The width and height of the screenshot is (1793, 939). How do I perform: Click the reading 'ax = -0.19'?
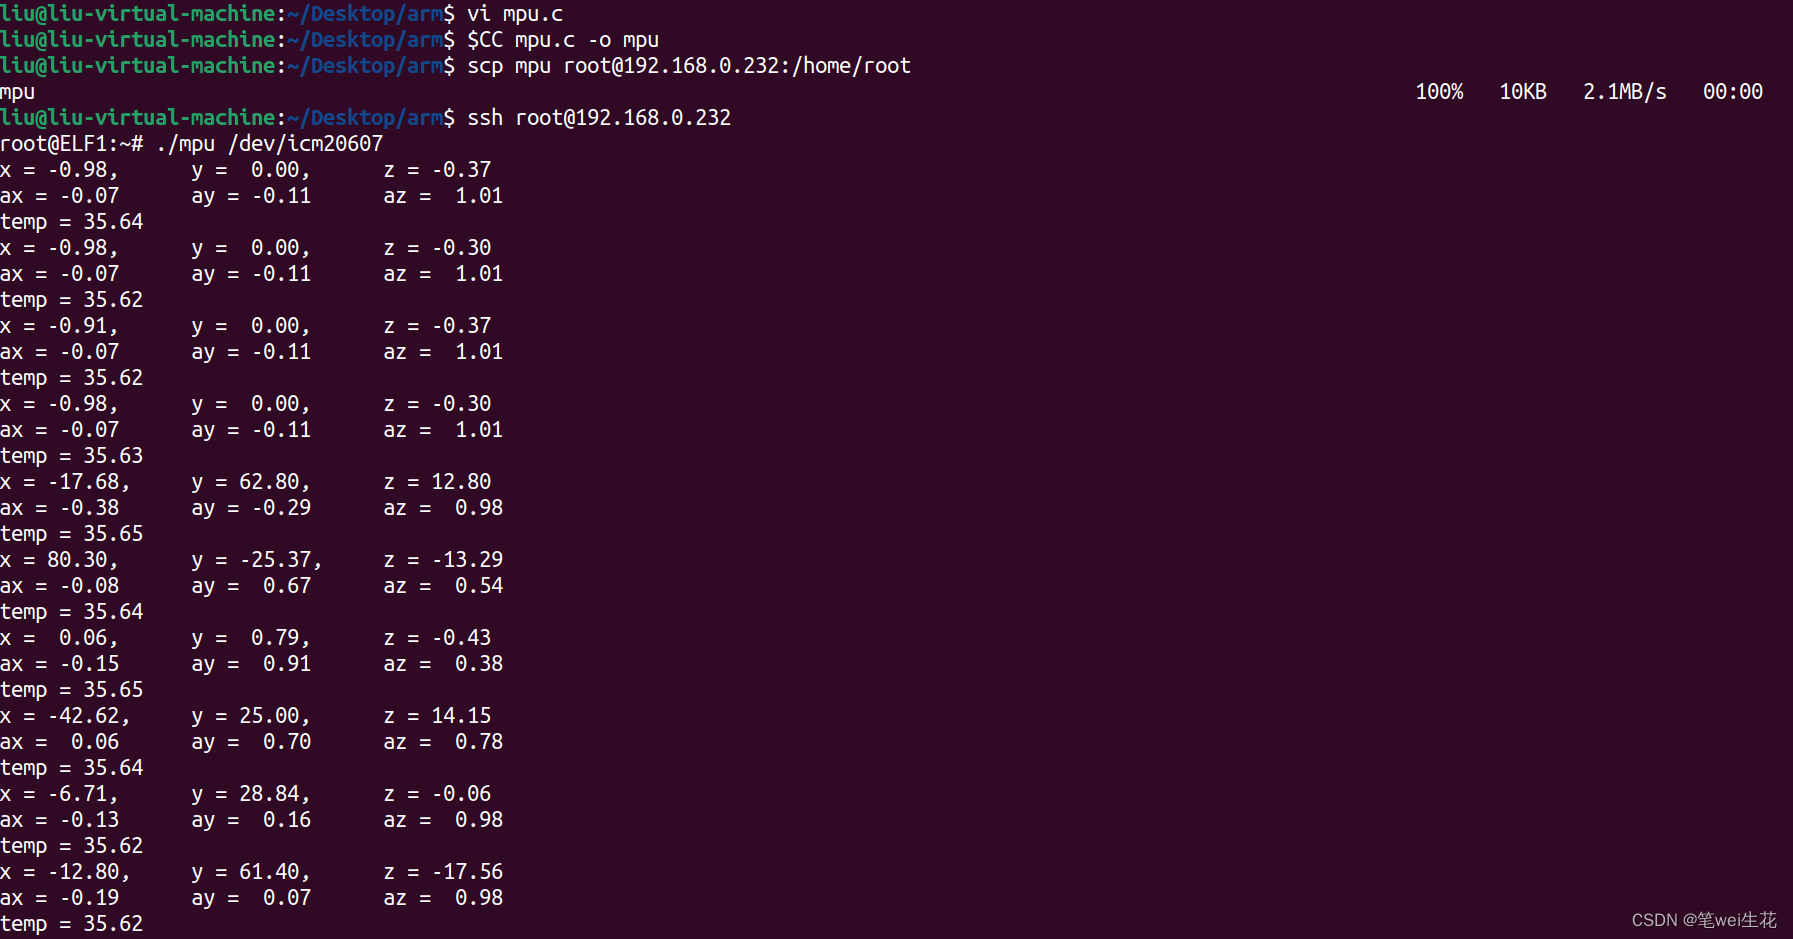[60, 898]
